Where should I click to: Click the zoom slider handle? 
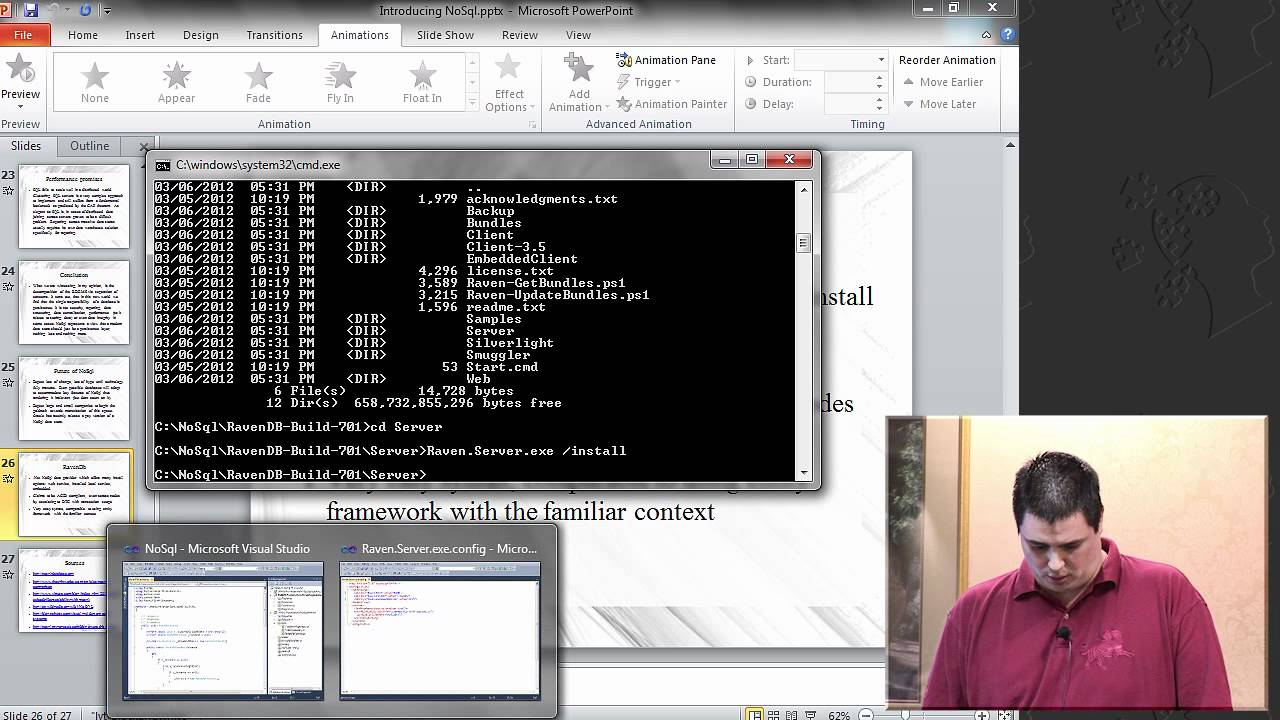click(905, 715)
